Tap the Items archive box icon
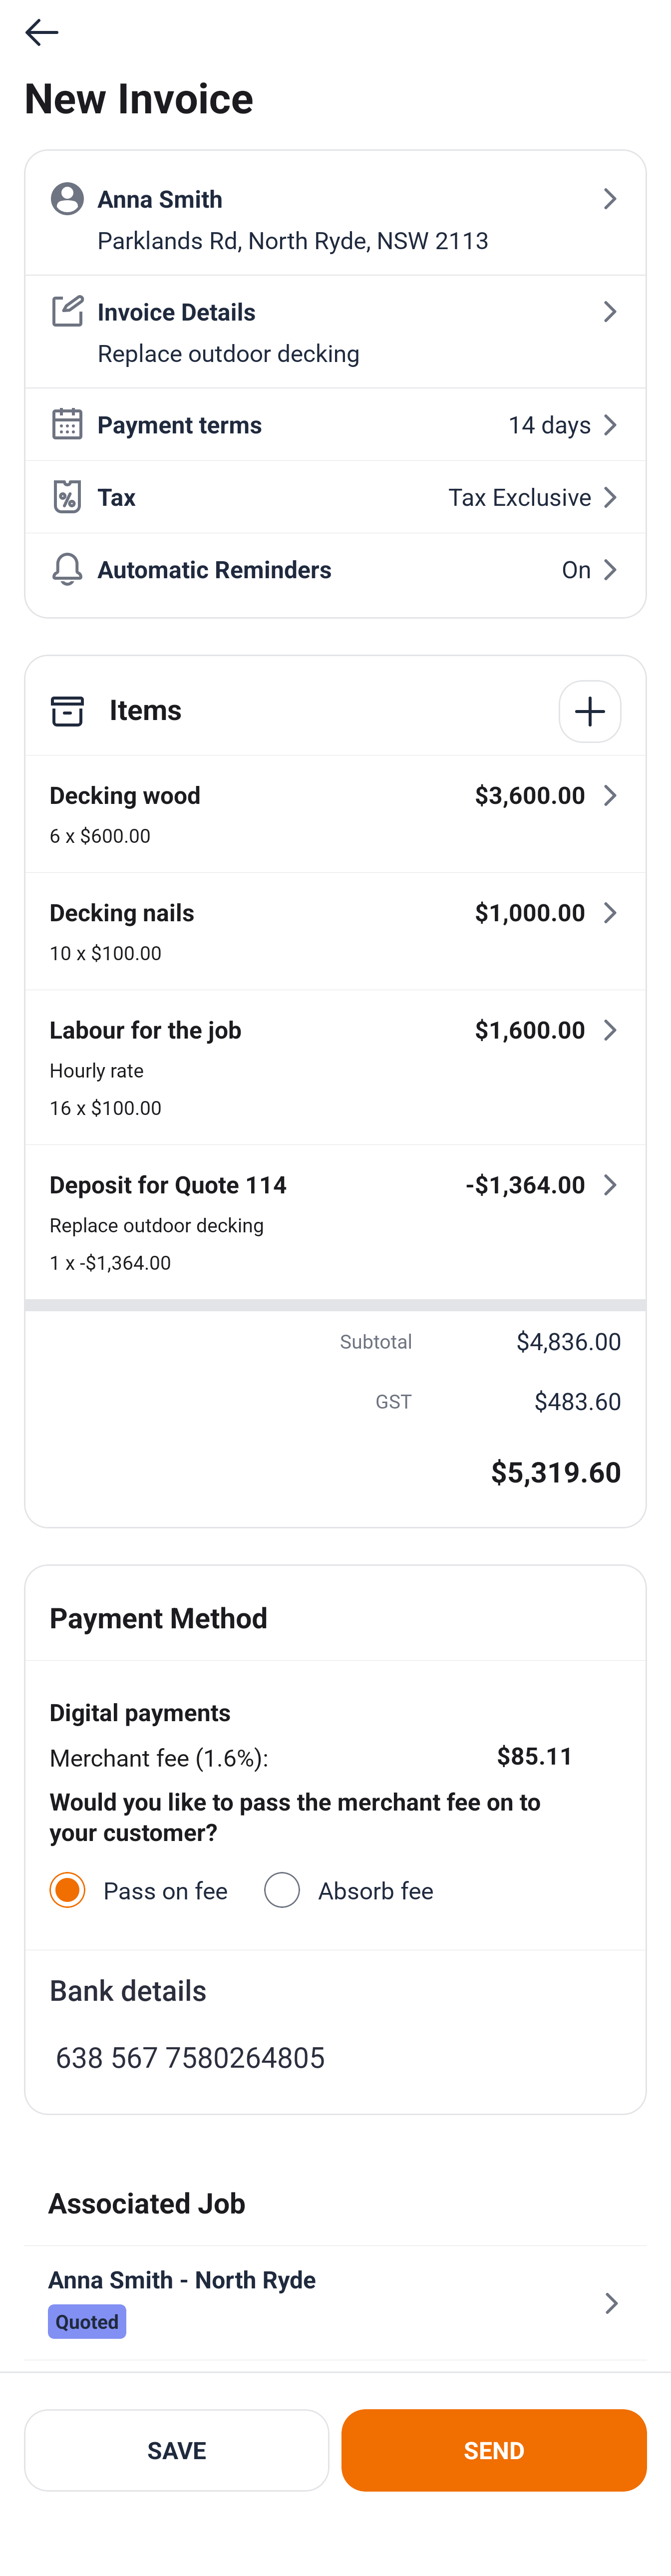 tap(67, 711)
